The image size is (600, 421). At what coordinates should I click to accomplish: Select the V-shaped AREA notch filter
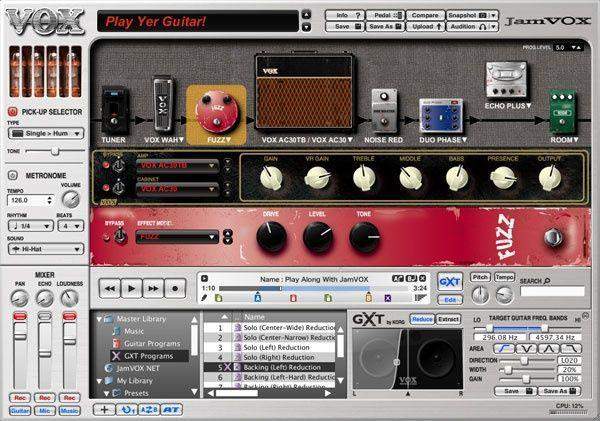click(x=527, y=349)
